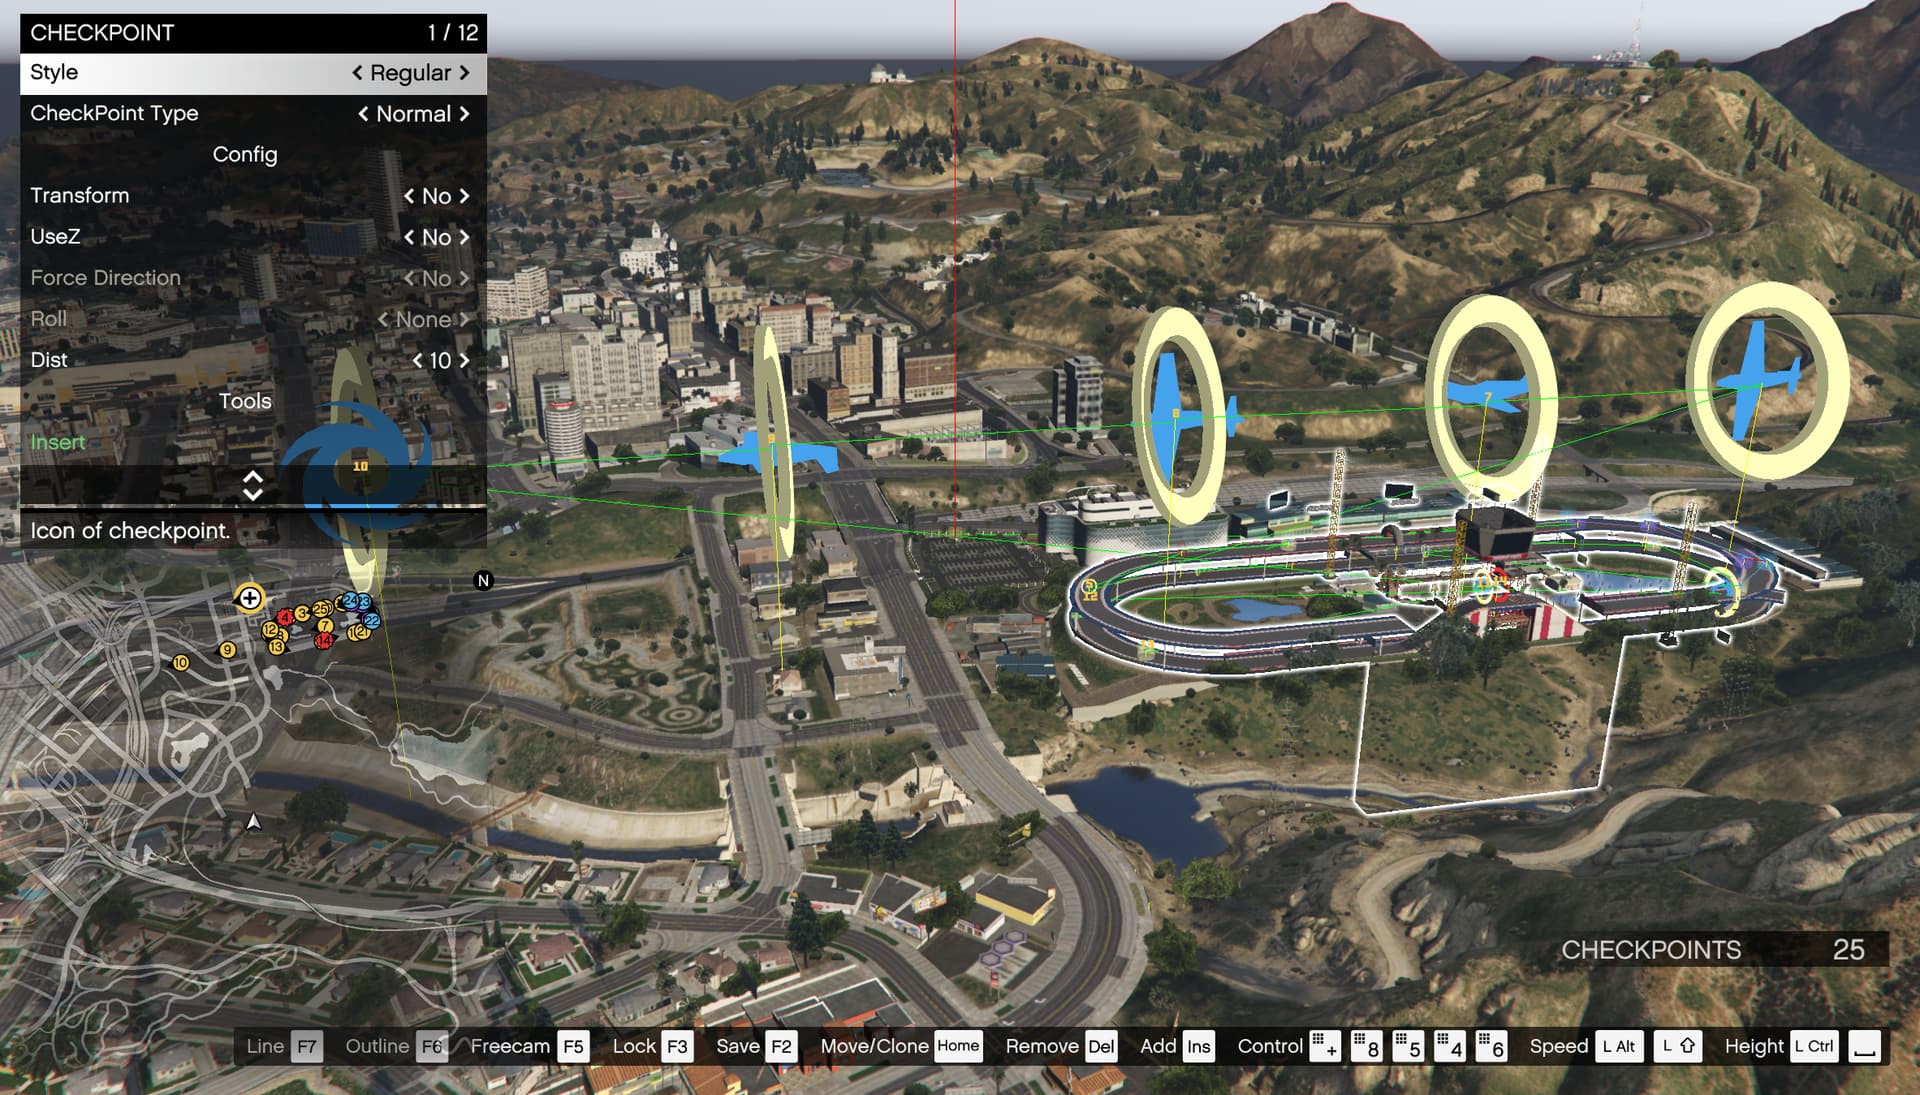Select the Insert menu item
Image resolution: width=1920 pixels, height=1095 pixels.
253,442
